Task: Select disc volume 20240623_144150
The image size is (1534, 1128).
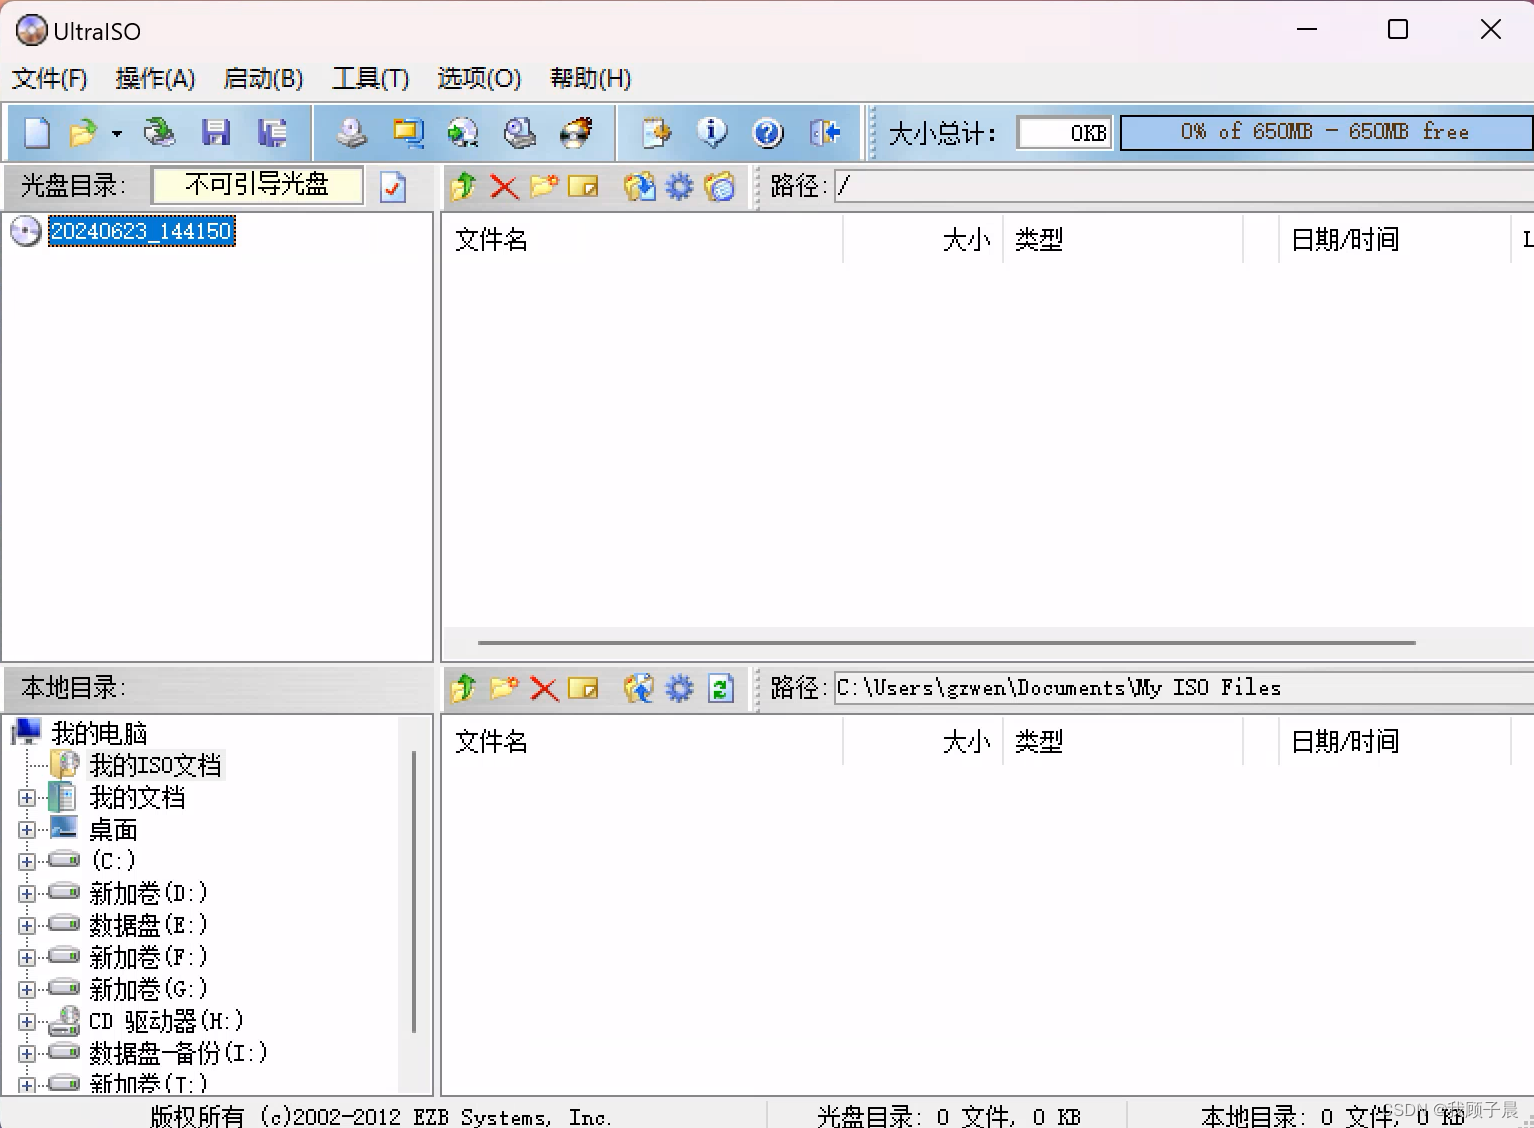Action: pos(141,231)
